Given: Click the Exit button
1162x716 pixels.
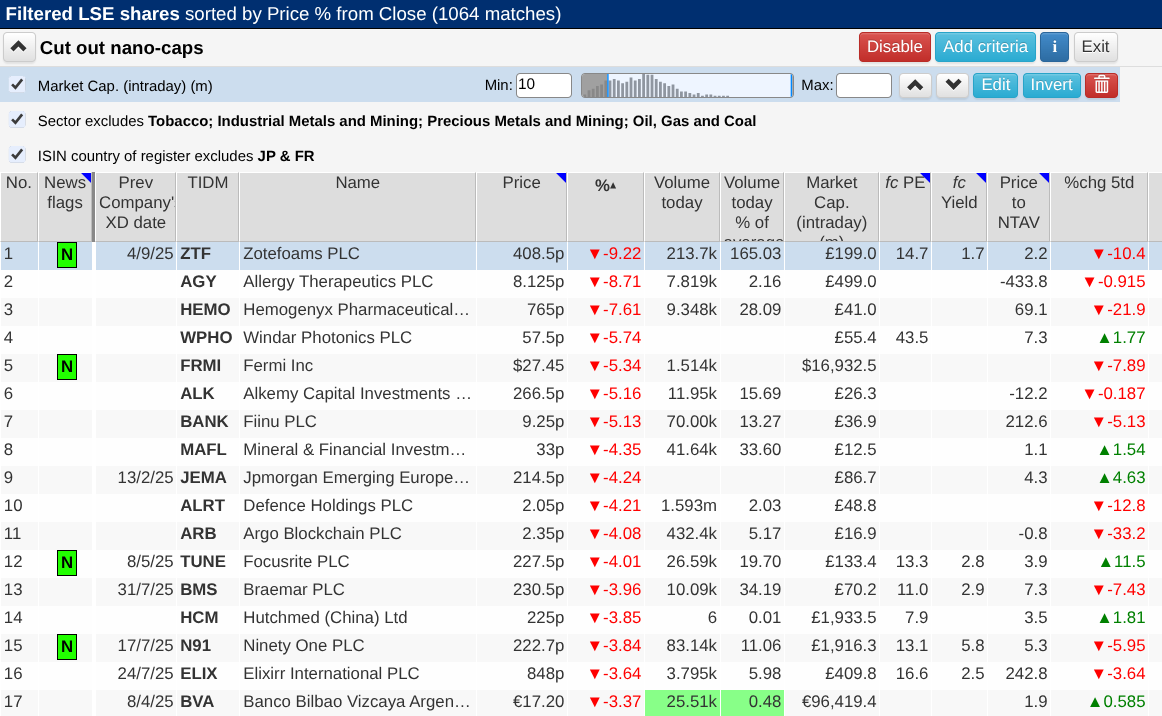Looking at the screenshot, I should click(x=1095, y=47).
